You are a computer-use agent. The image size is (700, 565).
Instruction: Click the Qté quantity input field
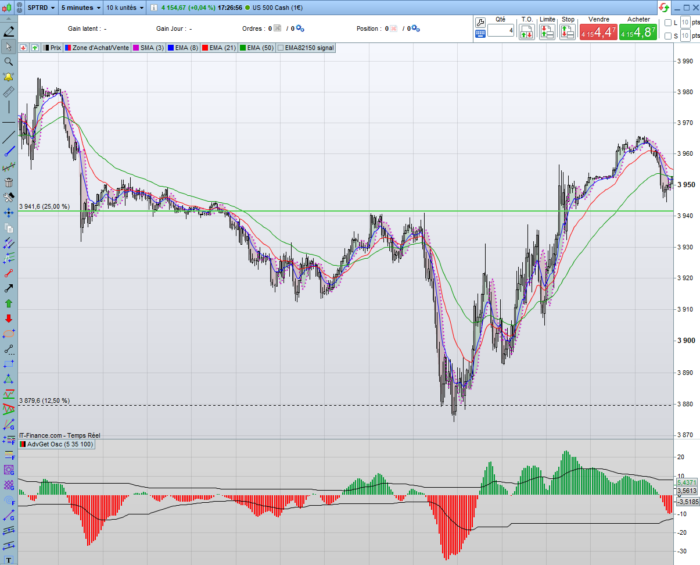coord(501,31)
